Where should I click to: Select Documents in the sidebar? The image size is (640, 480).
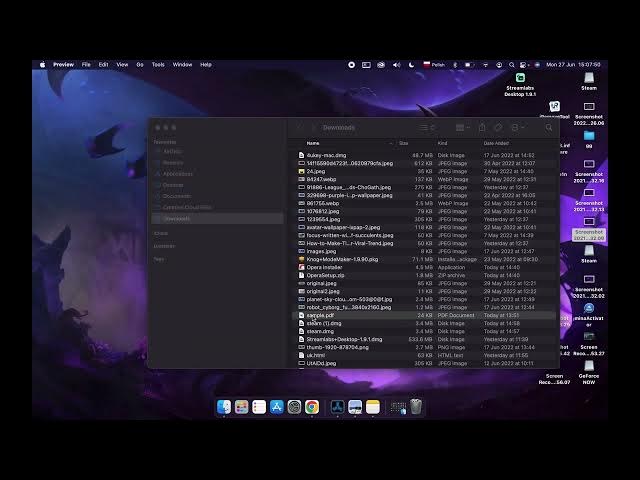tap(176, 196)
